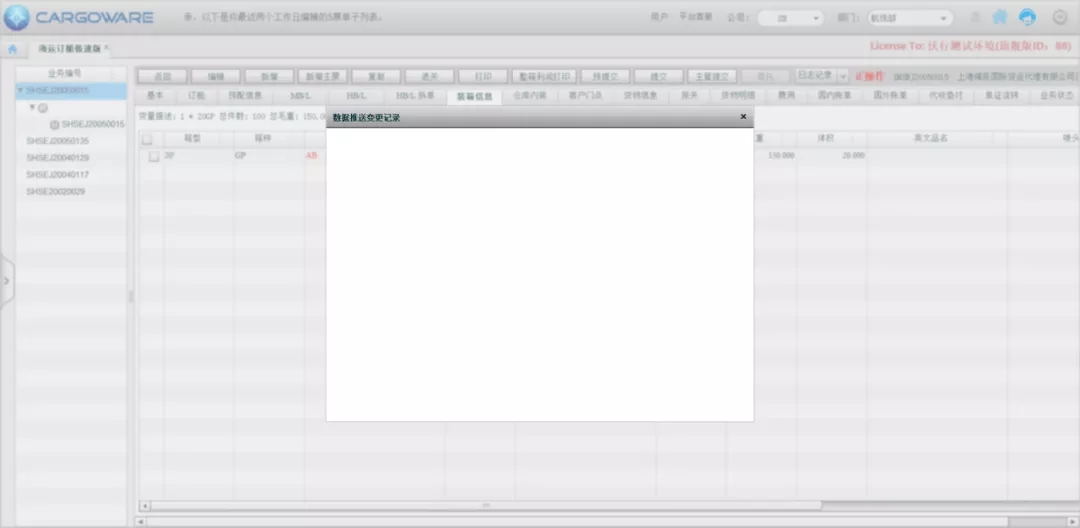Click the round power icon at top right
This screenshot has width=1080, height=528.
1060,18
